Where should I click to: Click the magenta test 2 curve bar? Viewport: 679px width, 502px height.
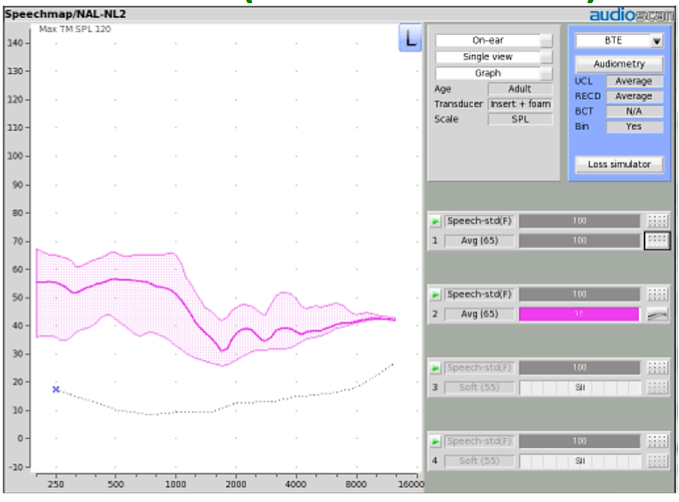coord(579,314)
